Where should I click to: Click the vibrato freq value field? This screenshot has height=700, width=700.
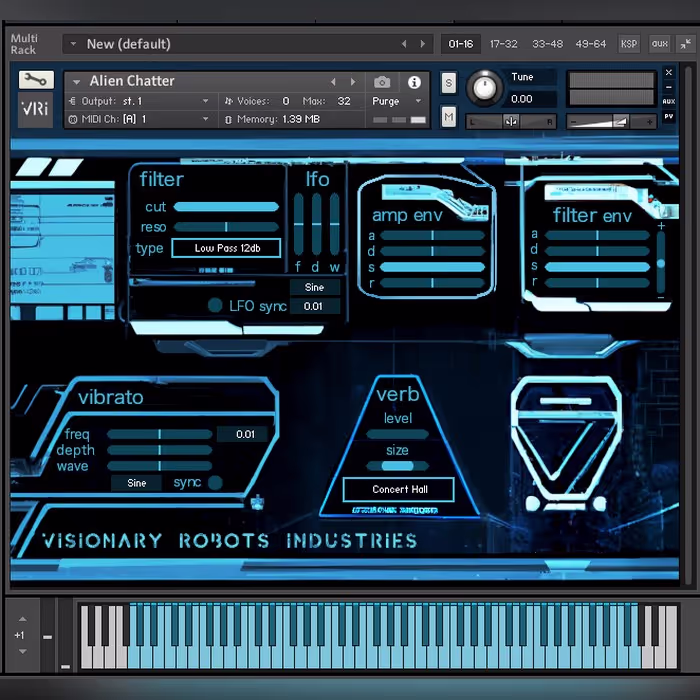245,434
